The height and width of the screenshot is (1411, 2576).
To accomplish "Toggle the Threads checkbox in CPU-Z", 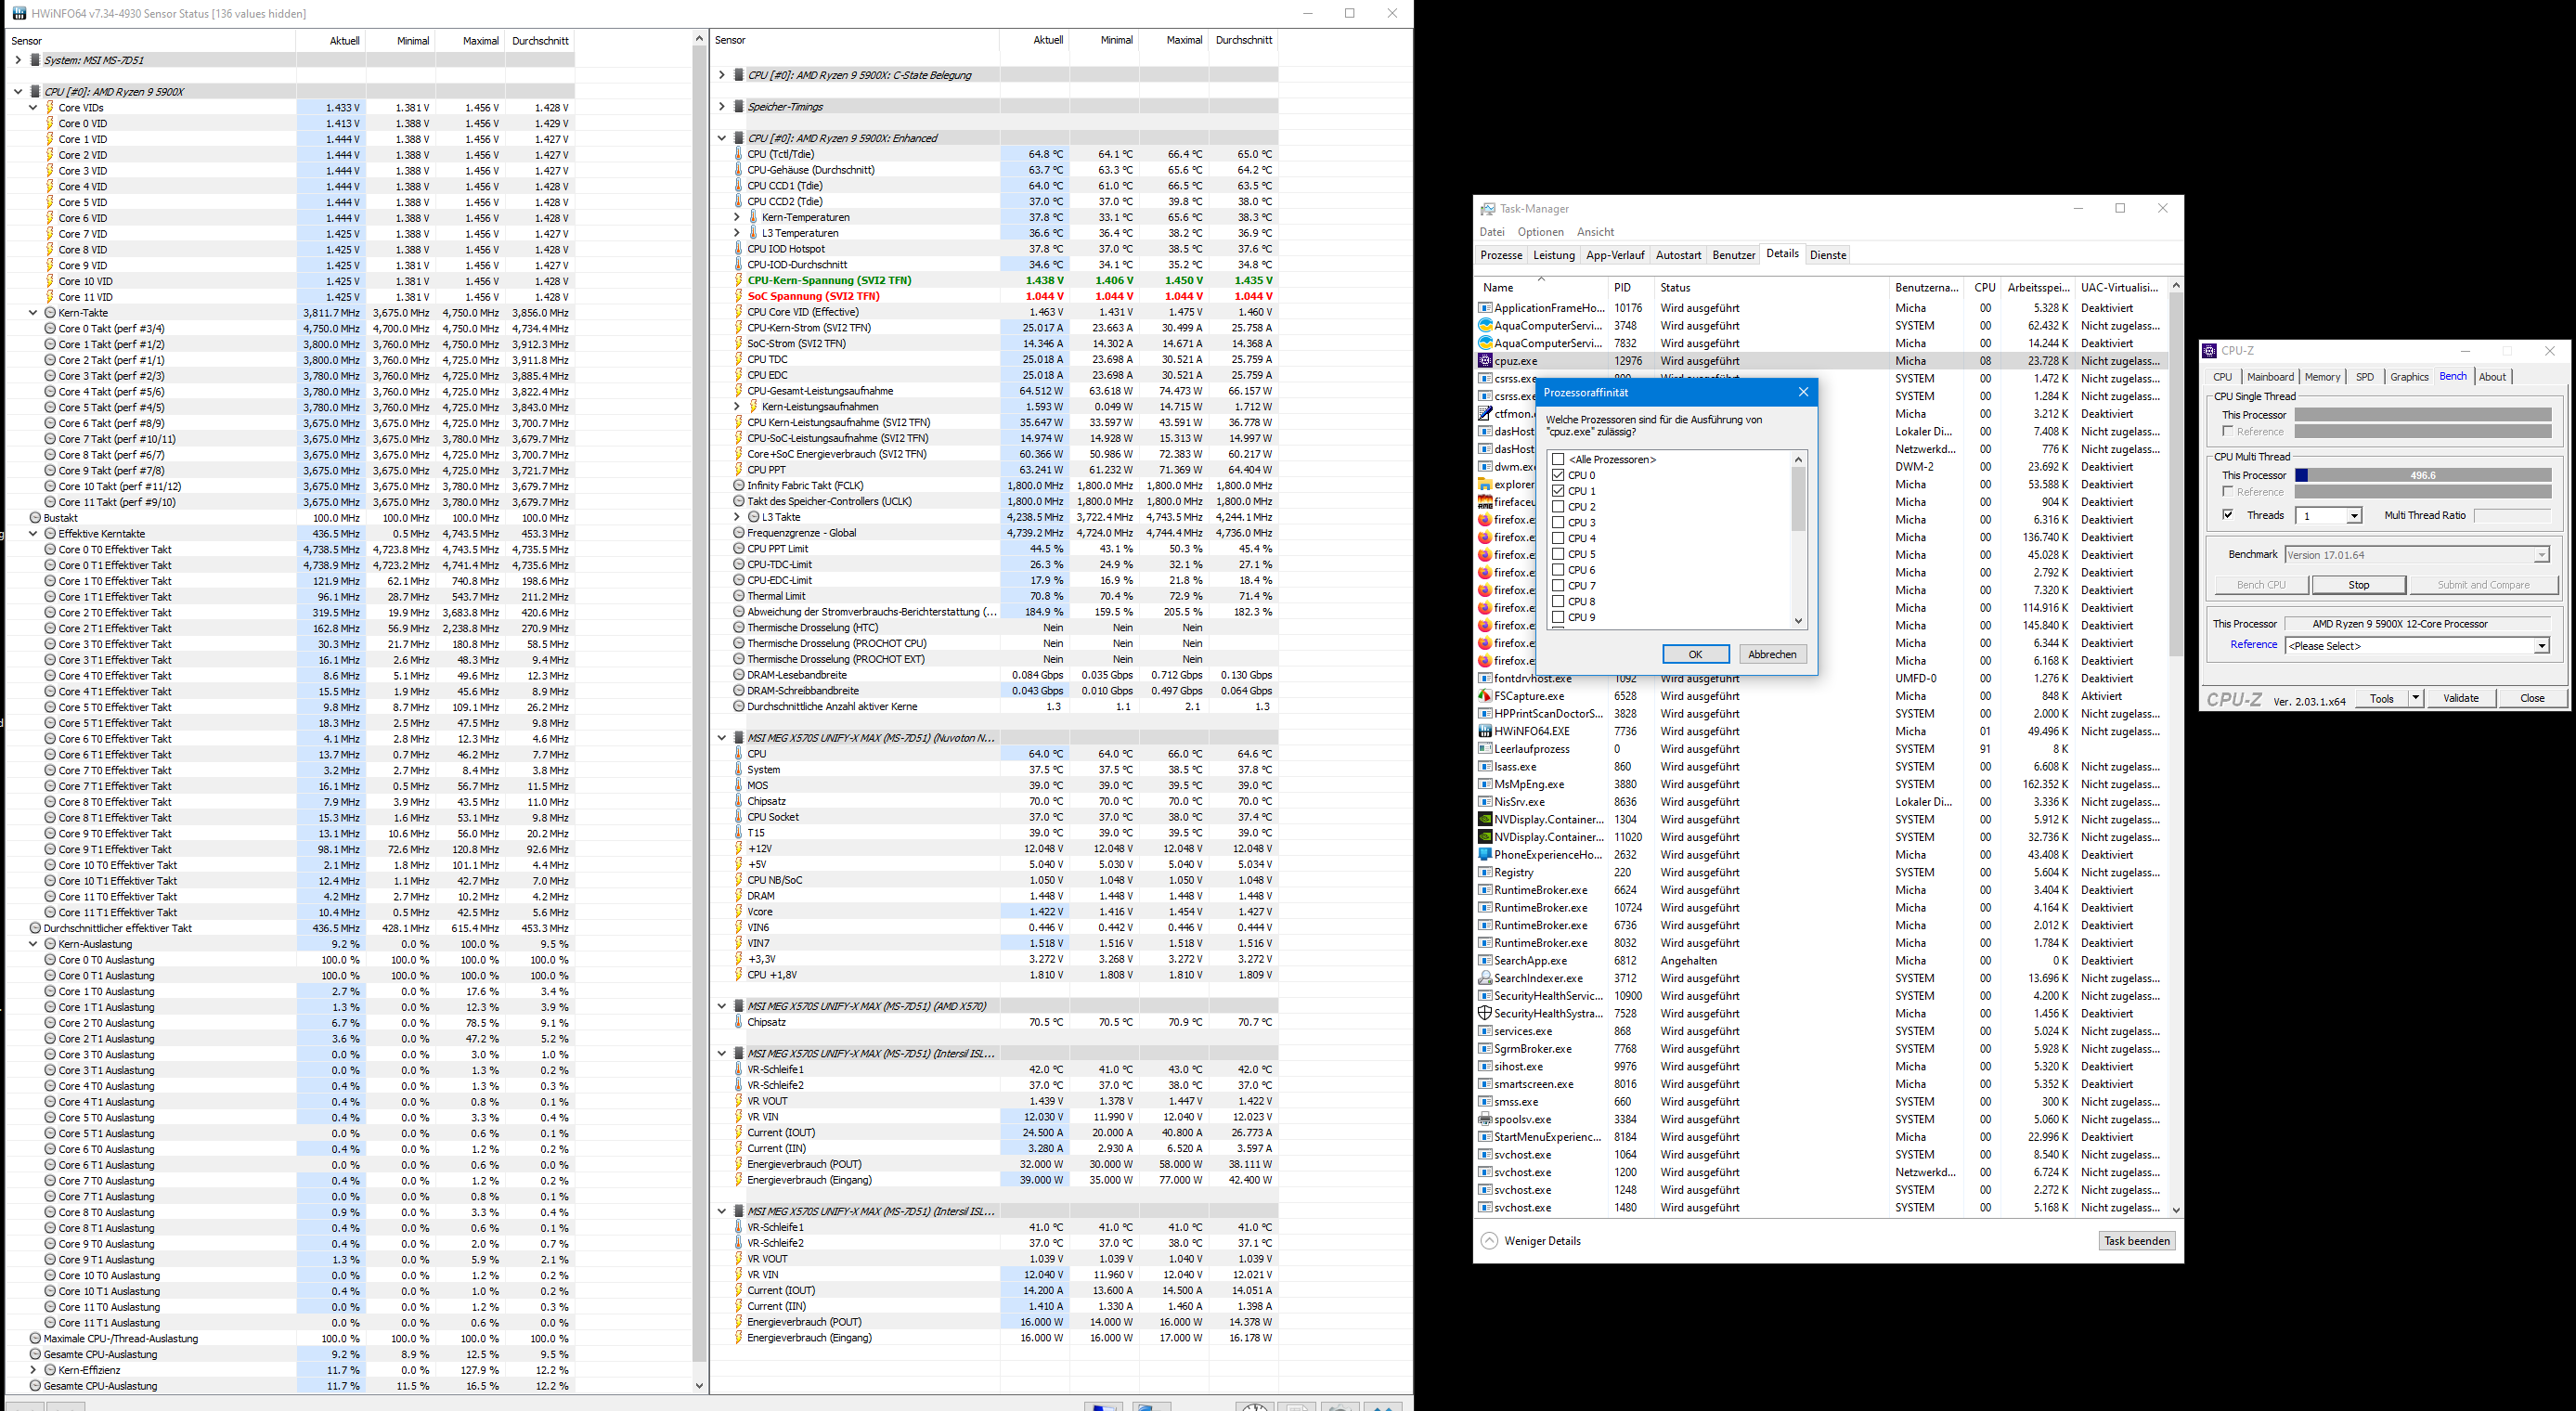I will click(2228, 515).
